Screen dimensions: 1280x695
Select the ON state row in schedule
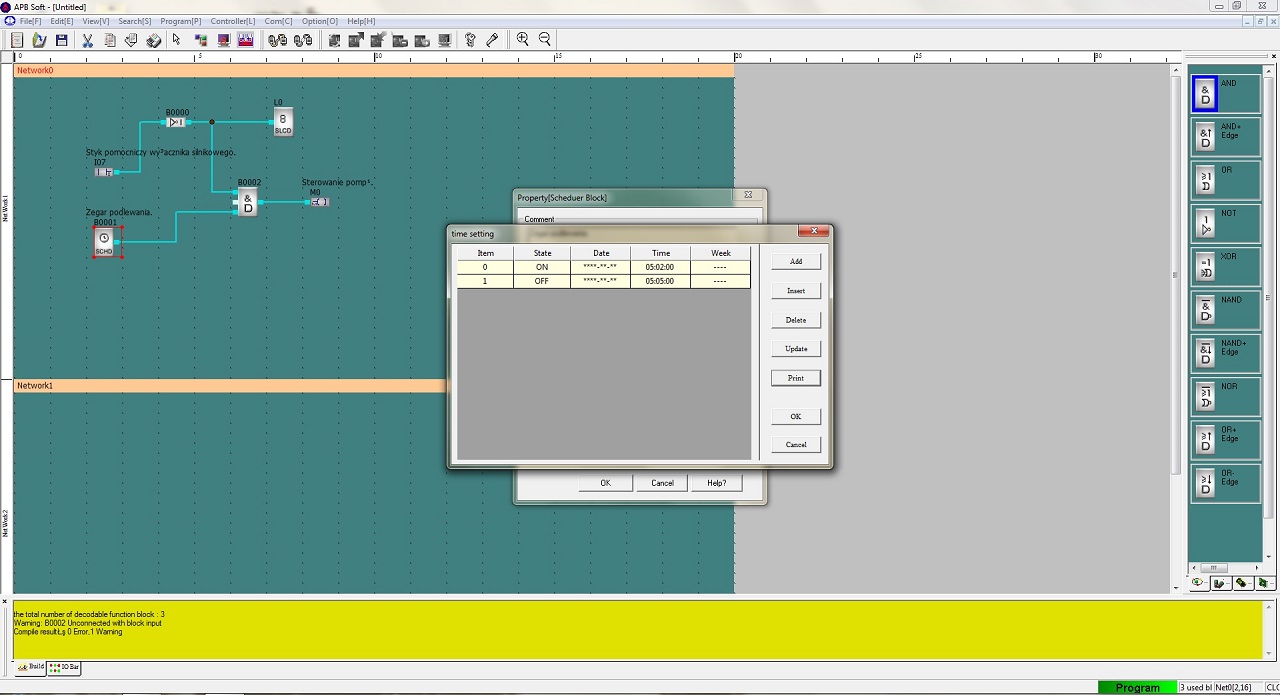point(604,267)
